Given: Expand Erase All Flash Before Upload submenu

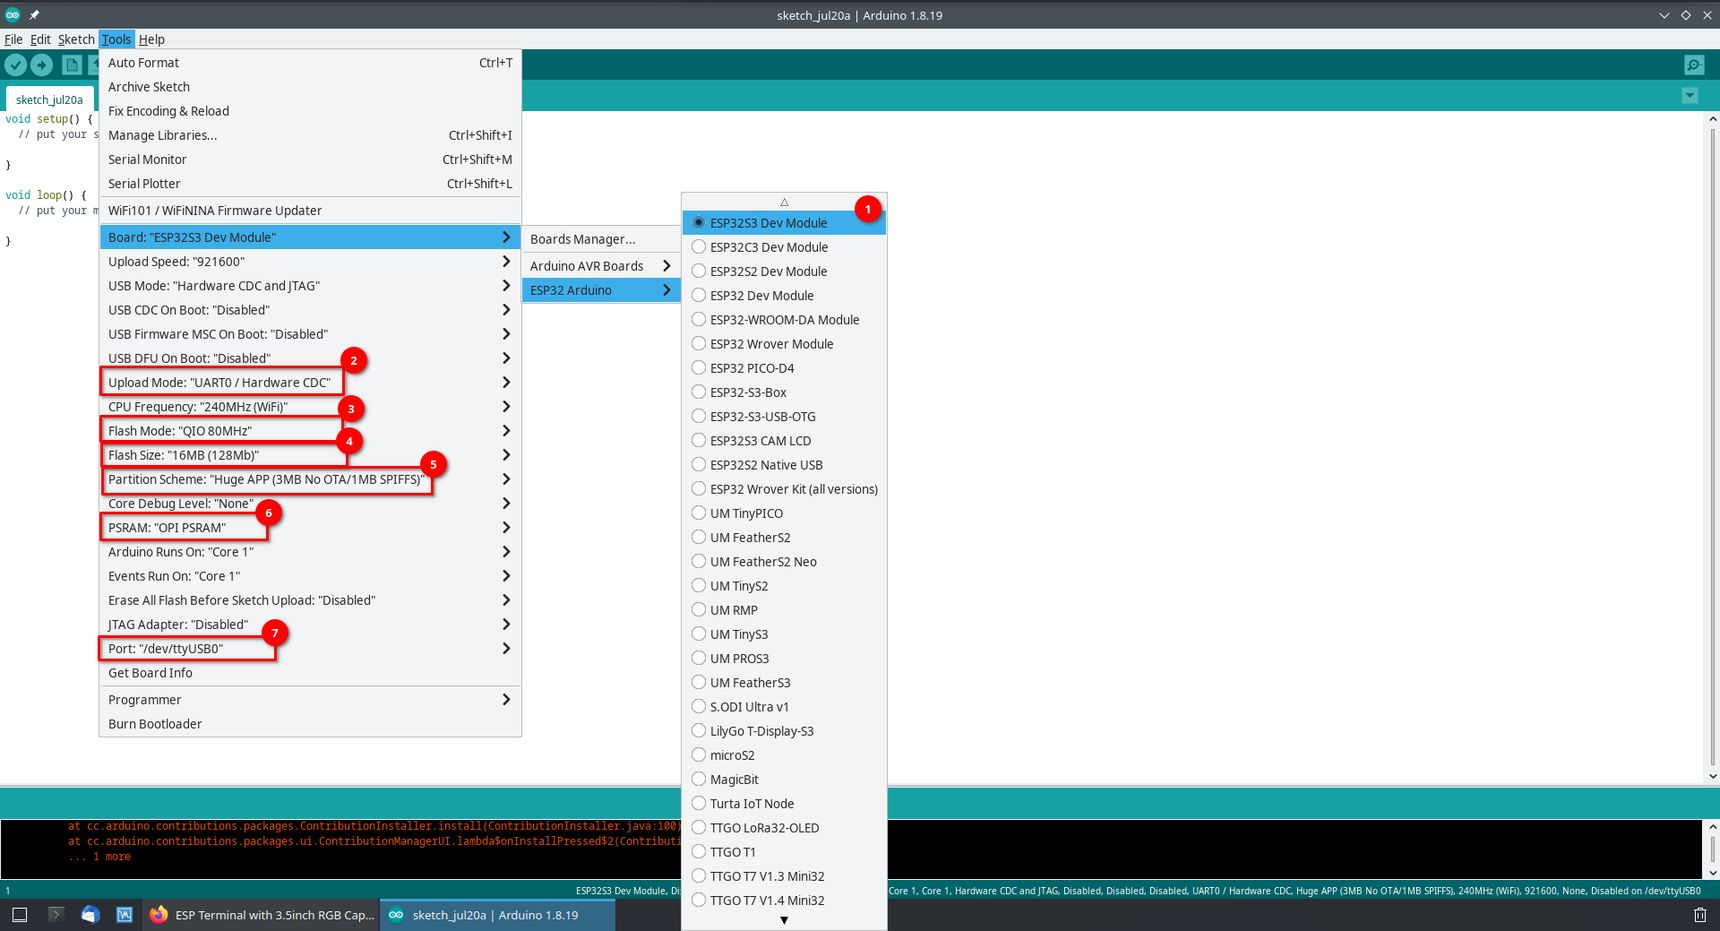Looking at the screenshot, I should click(310, 600).
